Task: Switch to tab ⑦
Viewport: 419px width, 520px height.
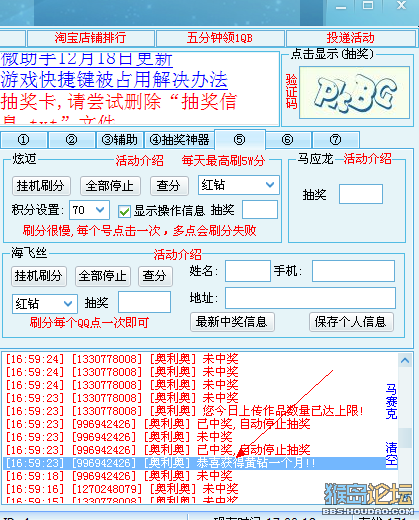Action: coord(335,140)
